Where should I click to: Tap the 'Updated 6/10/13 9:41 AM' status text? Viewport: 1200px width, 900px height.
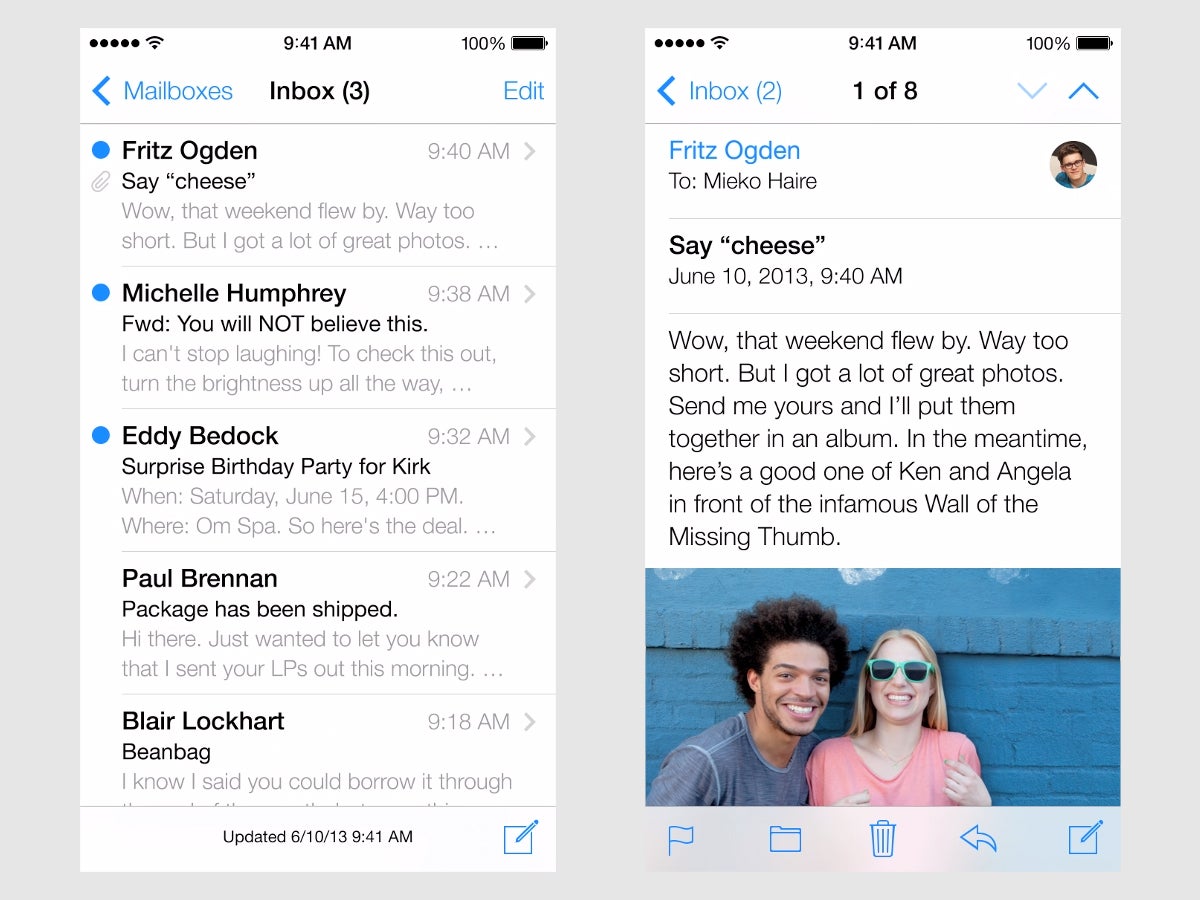coord(318,837)
